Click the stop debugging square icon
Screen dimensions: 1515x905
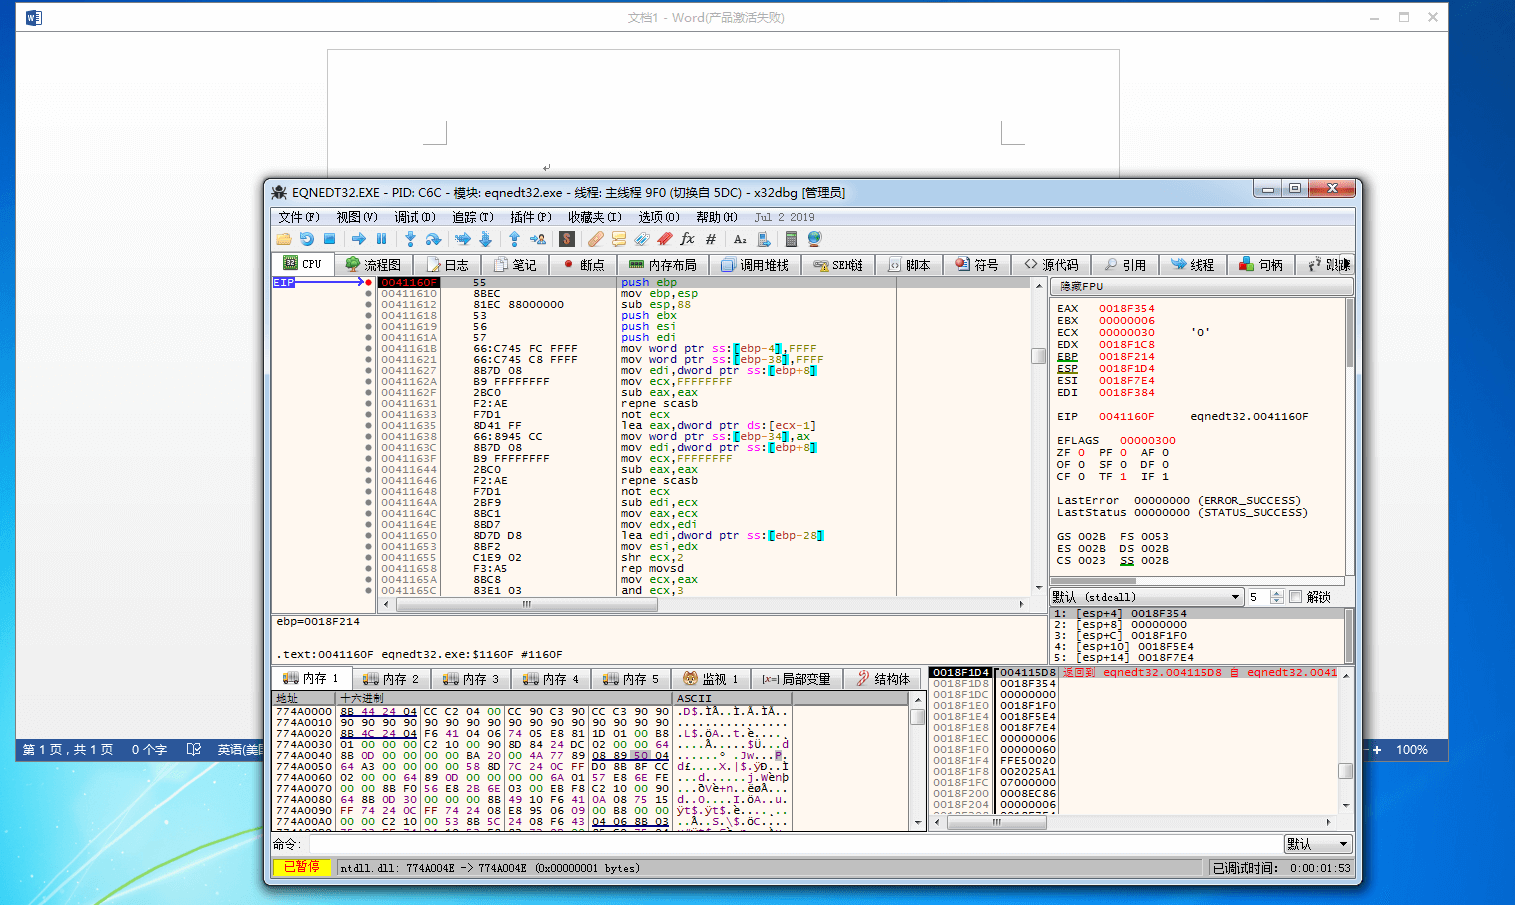(329, 239)
